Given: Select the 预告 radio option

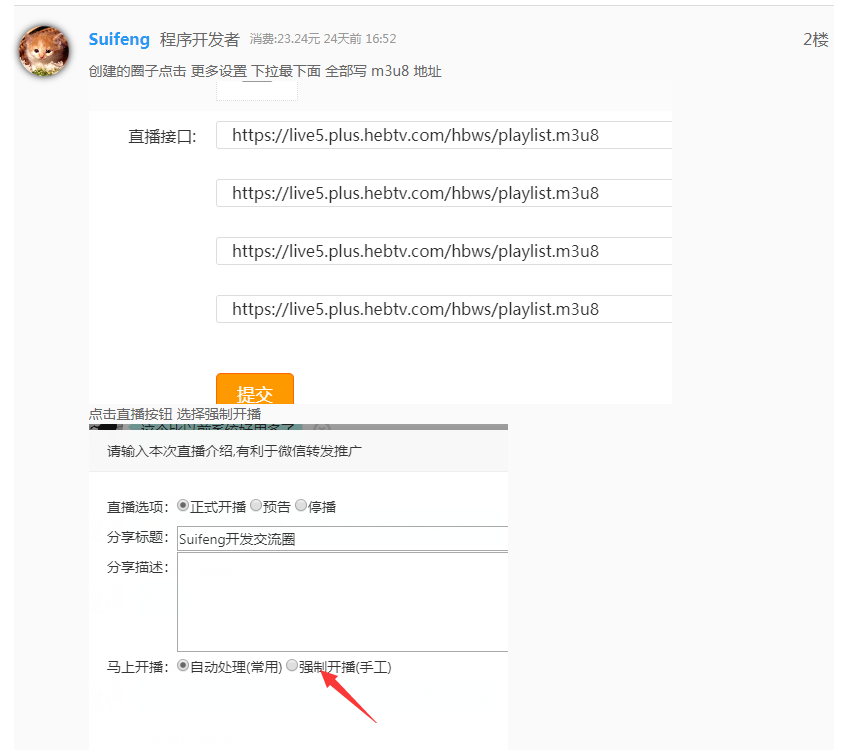Looking at the screenshot, I should click(x=256, y=506).
